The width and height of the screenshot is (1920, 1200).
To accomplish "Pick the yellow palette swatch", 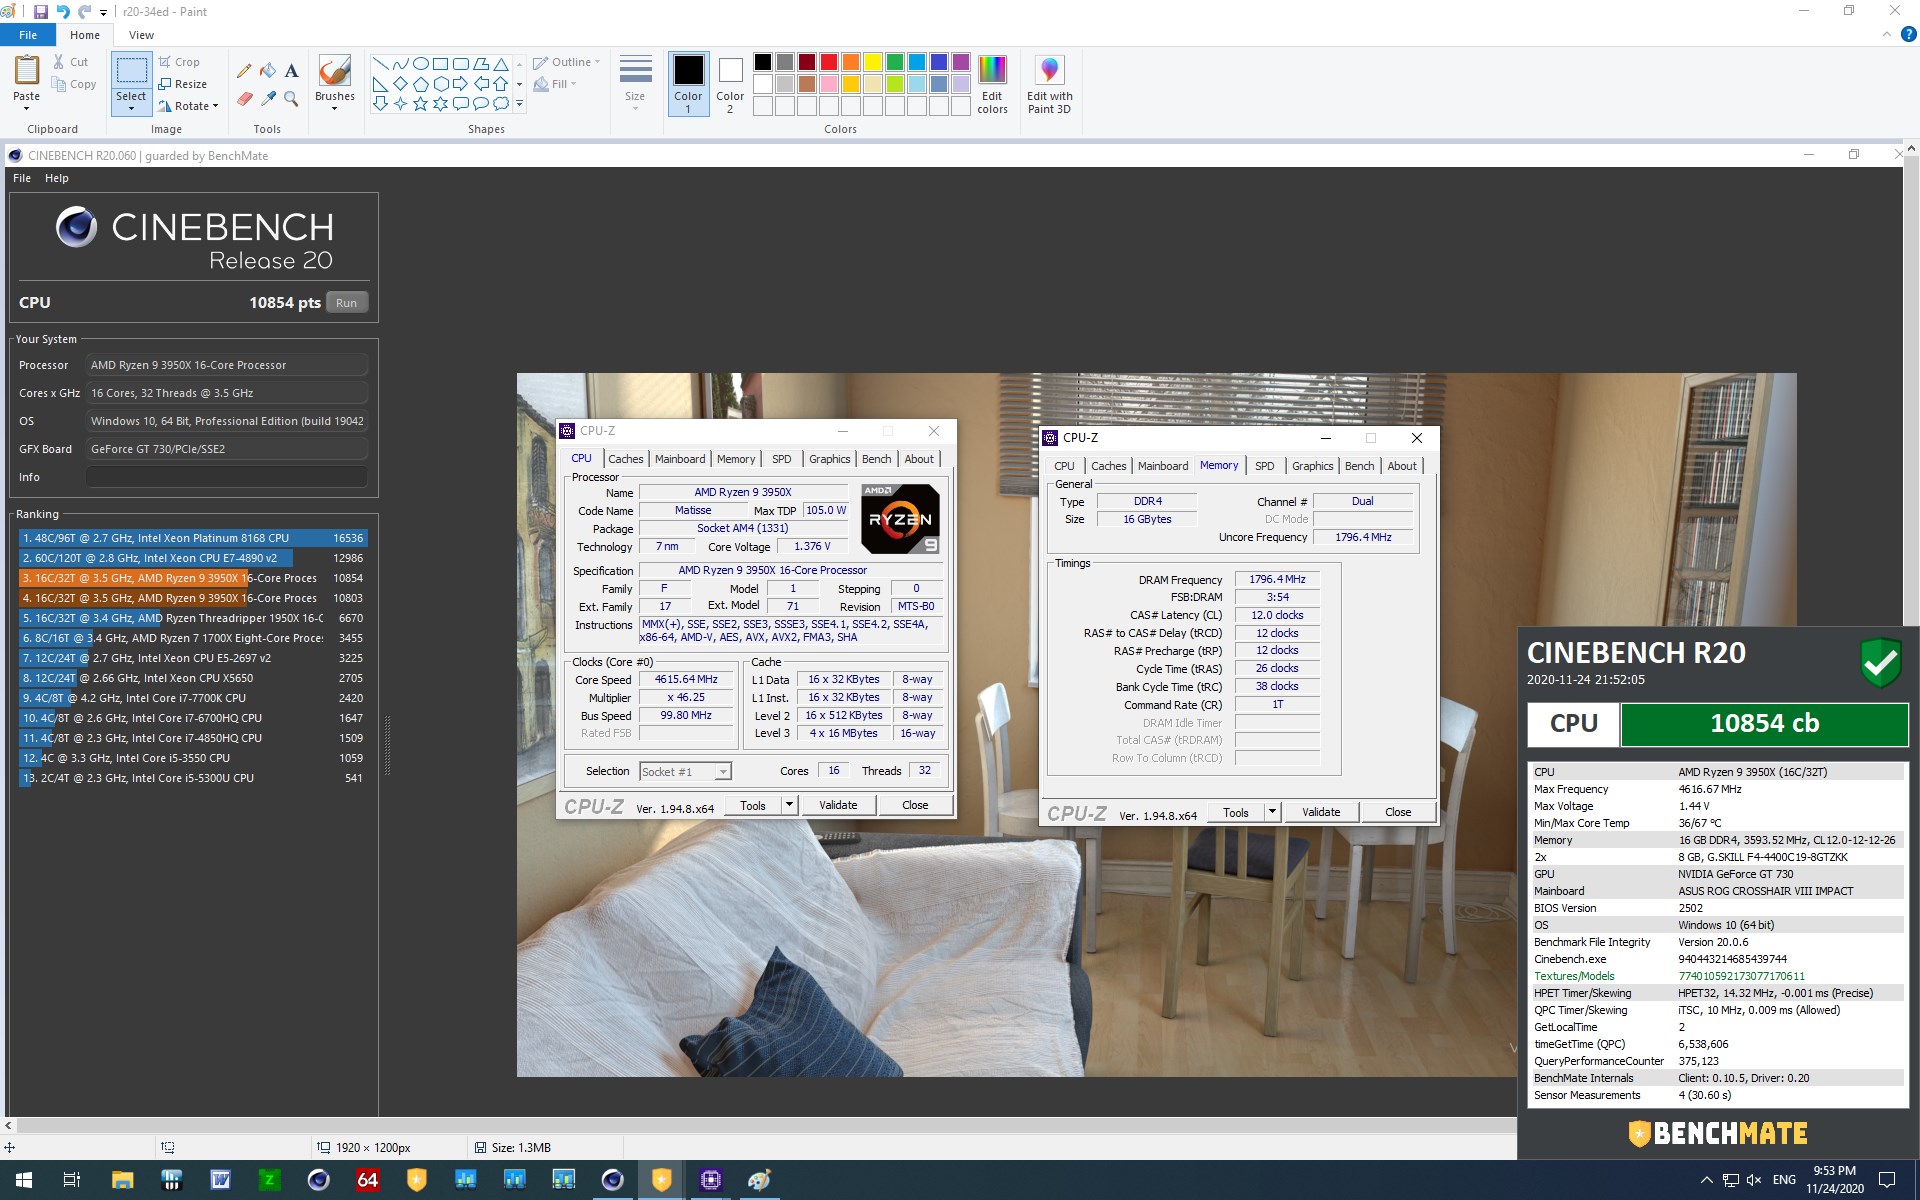I will click(873, 62).
